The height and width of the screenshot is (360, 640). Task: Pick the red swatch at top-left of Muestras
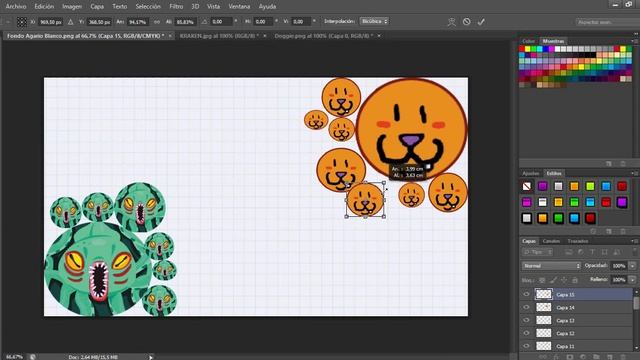pyautogui.click(x=522, y=49)
